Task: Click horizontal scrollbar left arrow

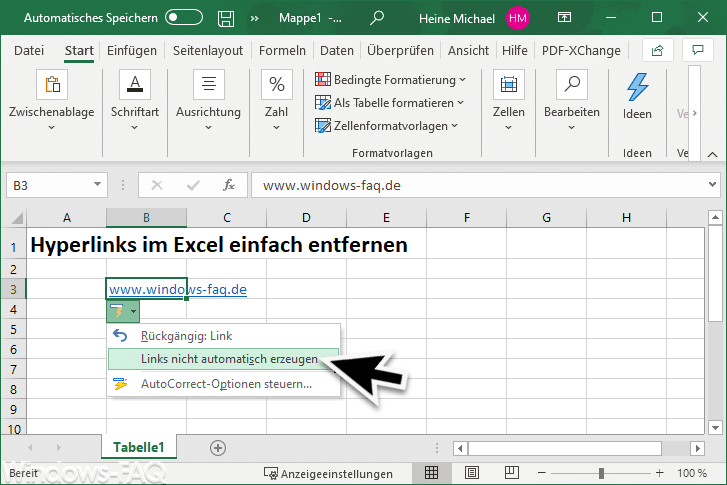Action: [x=460, y=448]
